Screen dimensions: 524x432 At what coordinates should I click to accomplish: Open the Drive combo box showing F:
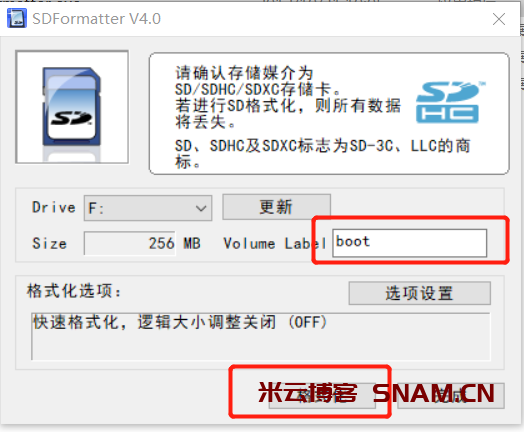click(x=148, y=208)
